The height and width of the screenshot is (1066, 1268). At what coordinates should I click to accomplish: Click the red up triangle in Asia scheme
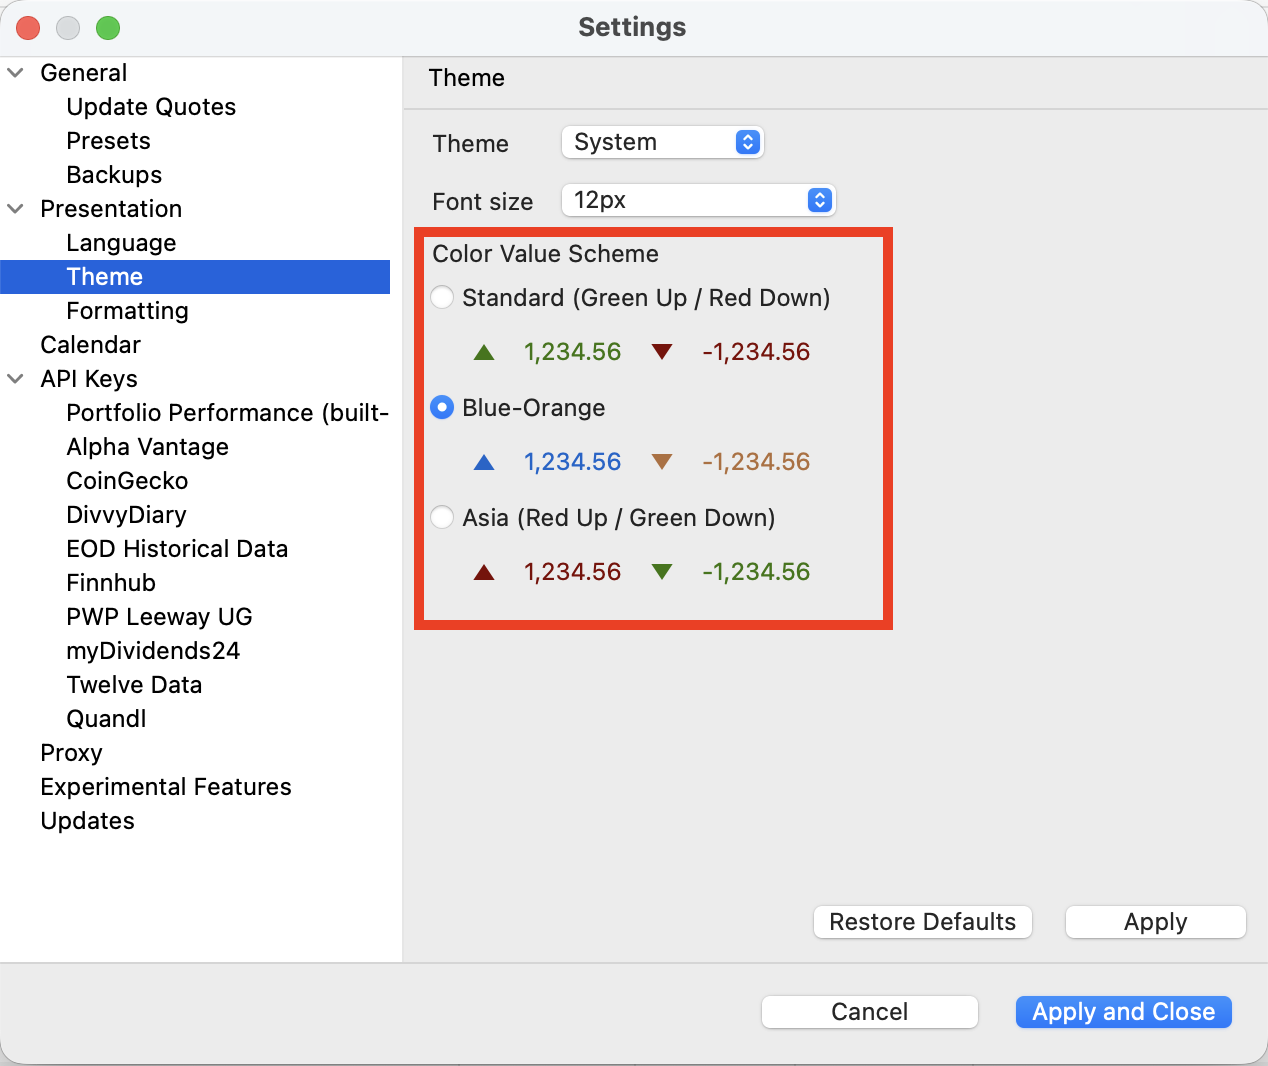pyautogui.click(x=484, y=572)
